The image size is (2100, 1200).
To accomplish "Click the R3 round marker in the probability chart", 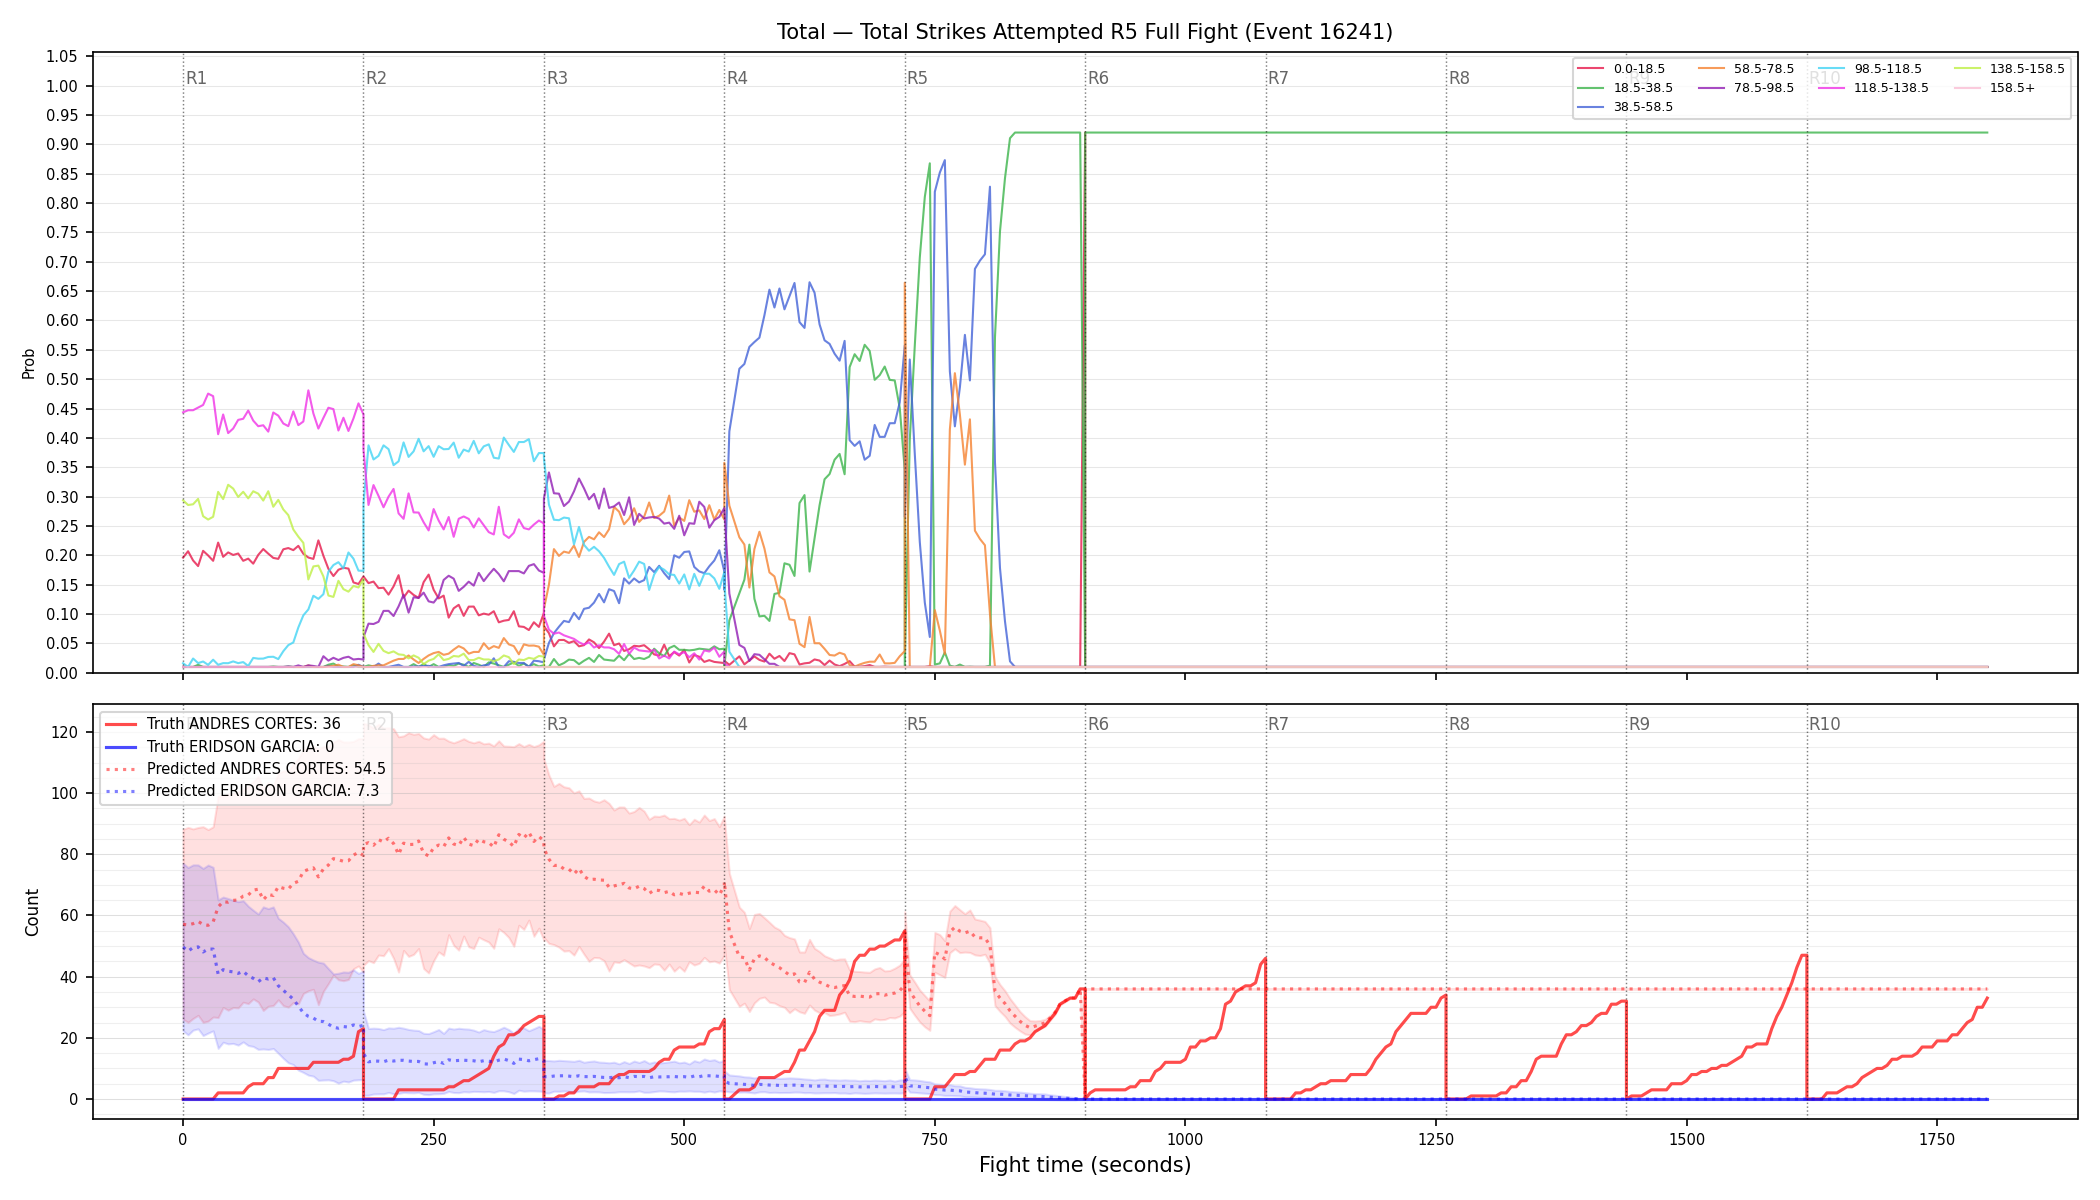I will point(557,78).
